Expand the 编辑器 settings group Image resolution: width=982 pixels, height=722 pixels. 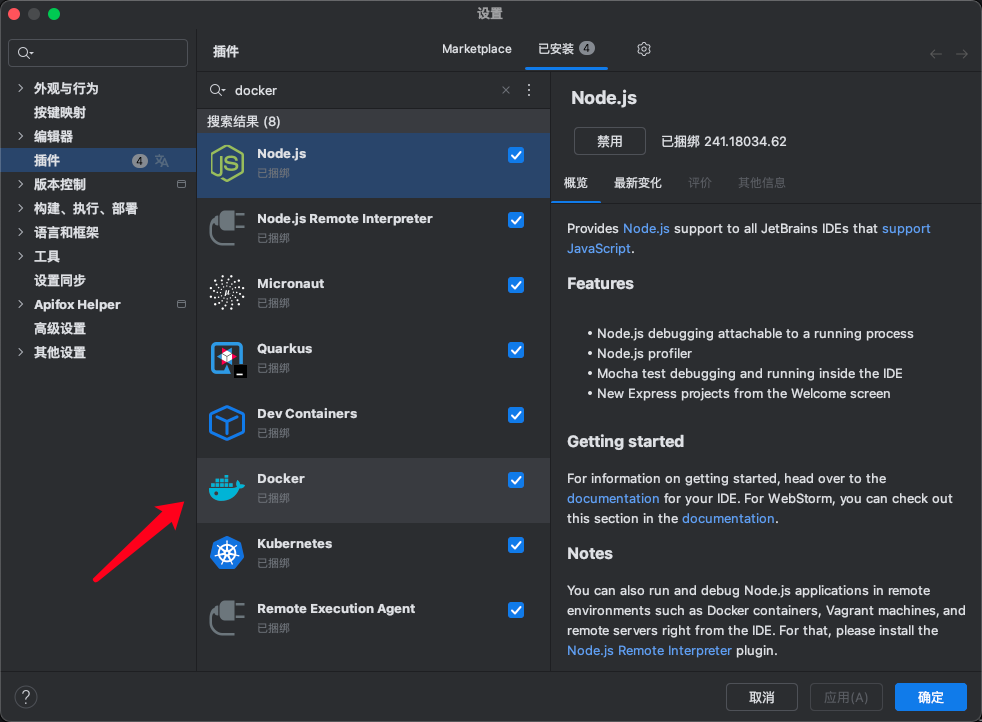[x=21, y=136]
